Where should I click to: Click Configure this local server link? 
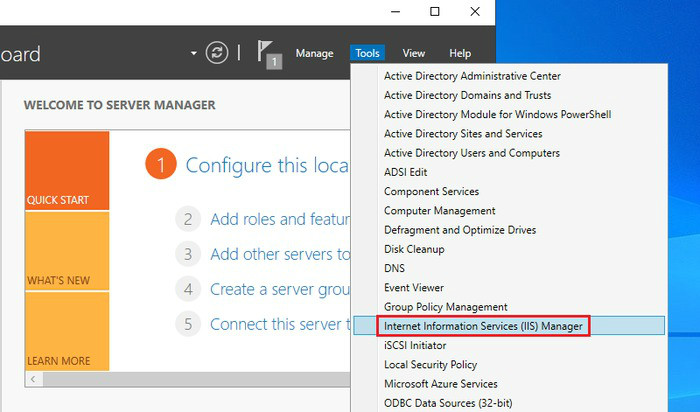[x=267, y=165]
